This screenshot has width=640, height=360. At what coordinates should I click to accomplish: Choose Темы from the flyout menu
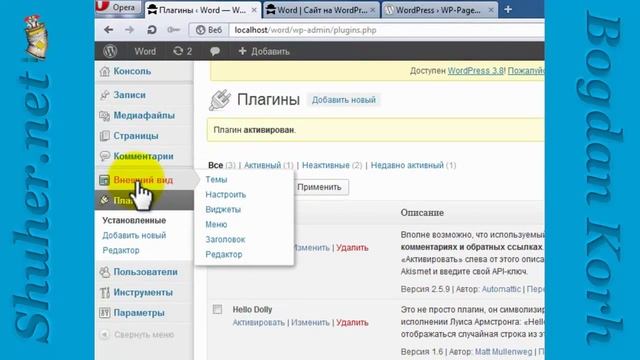[x=216, y=180]
